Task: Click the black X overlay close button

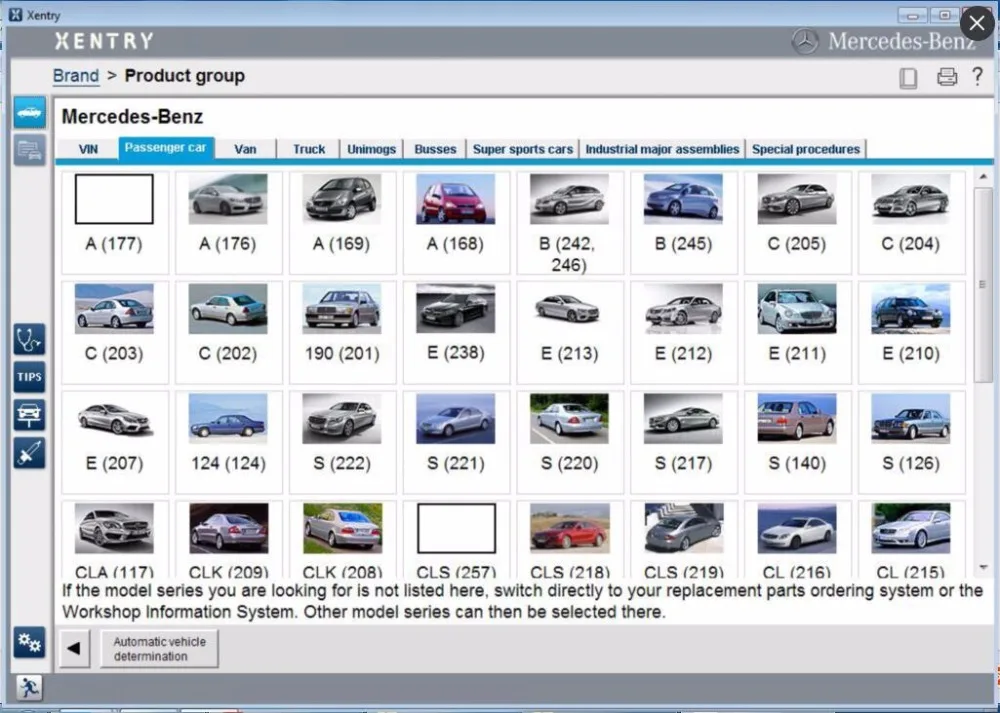Action: (x=976, y=24)
